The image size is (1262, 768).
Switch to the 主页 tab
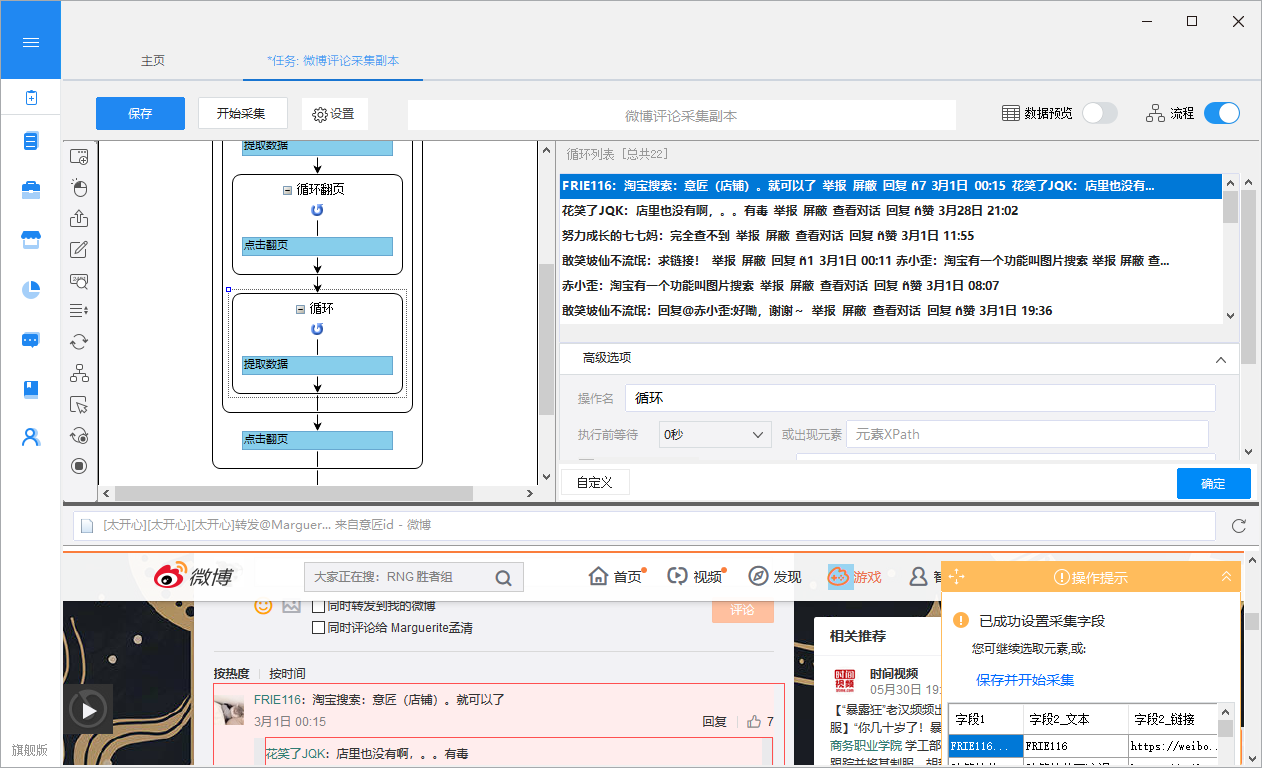[153, 60]
